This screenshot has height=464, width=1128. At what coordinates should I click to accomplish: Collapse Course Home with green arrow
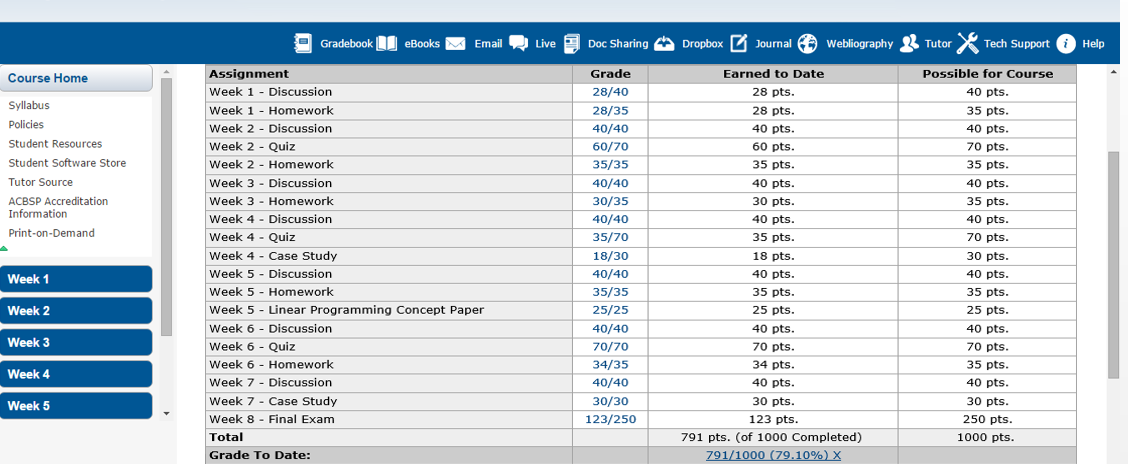(4, 248)
